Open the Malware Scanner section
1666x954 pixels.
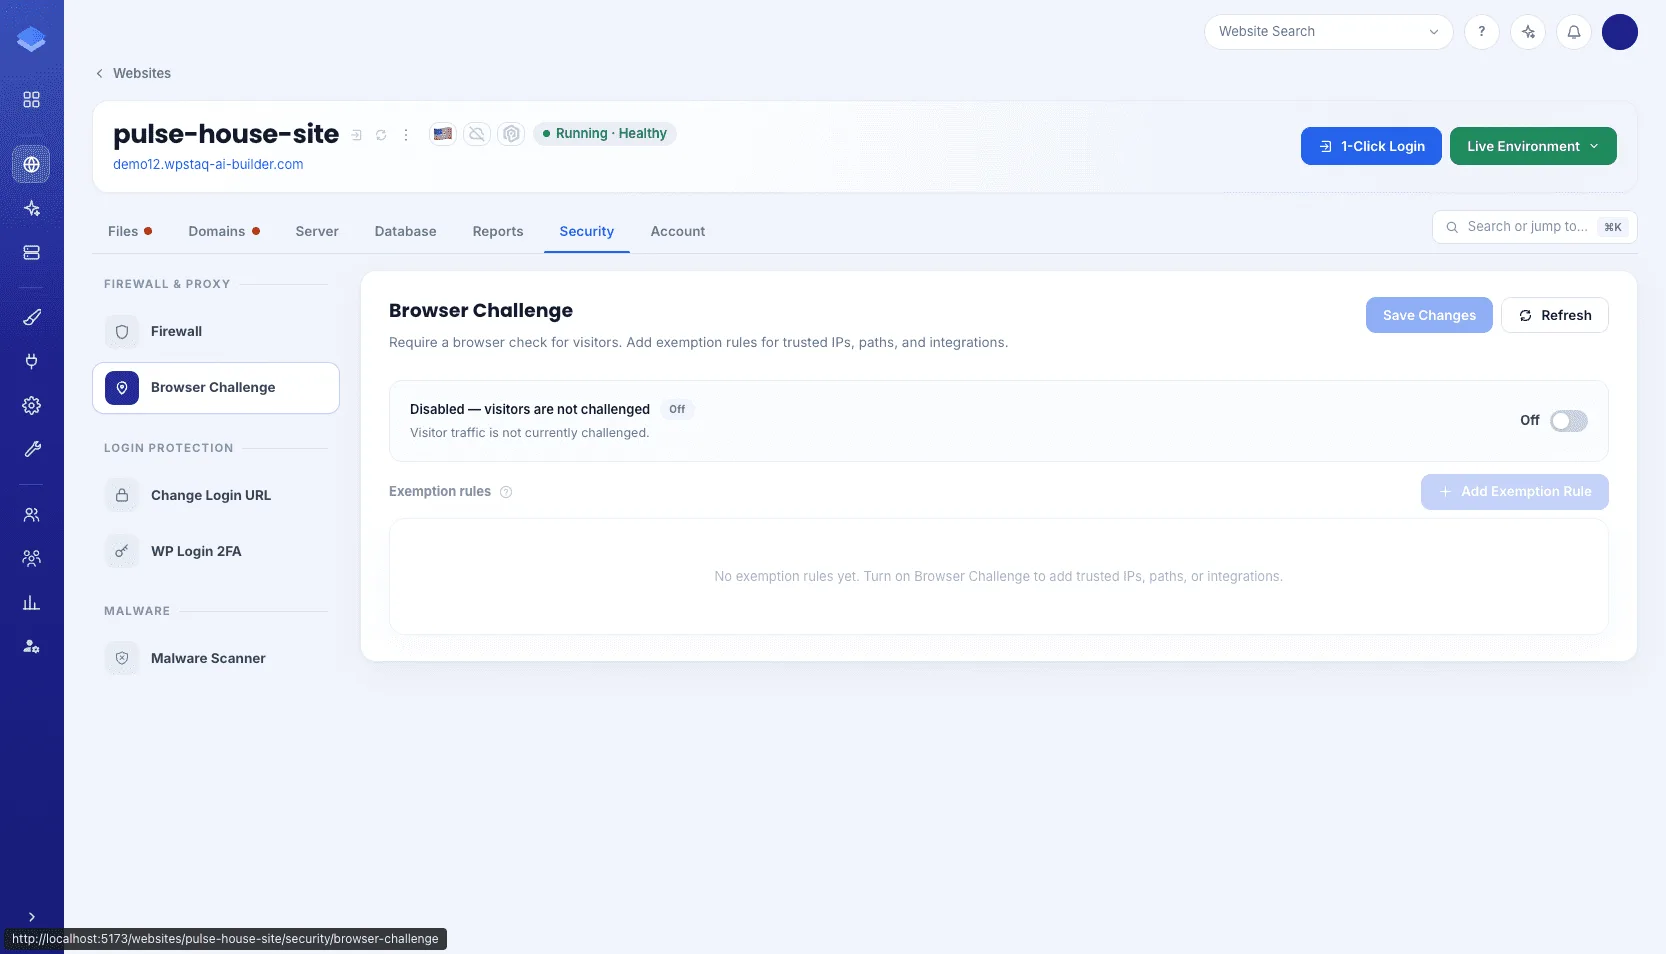216,658
